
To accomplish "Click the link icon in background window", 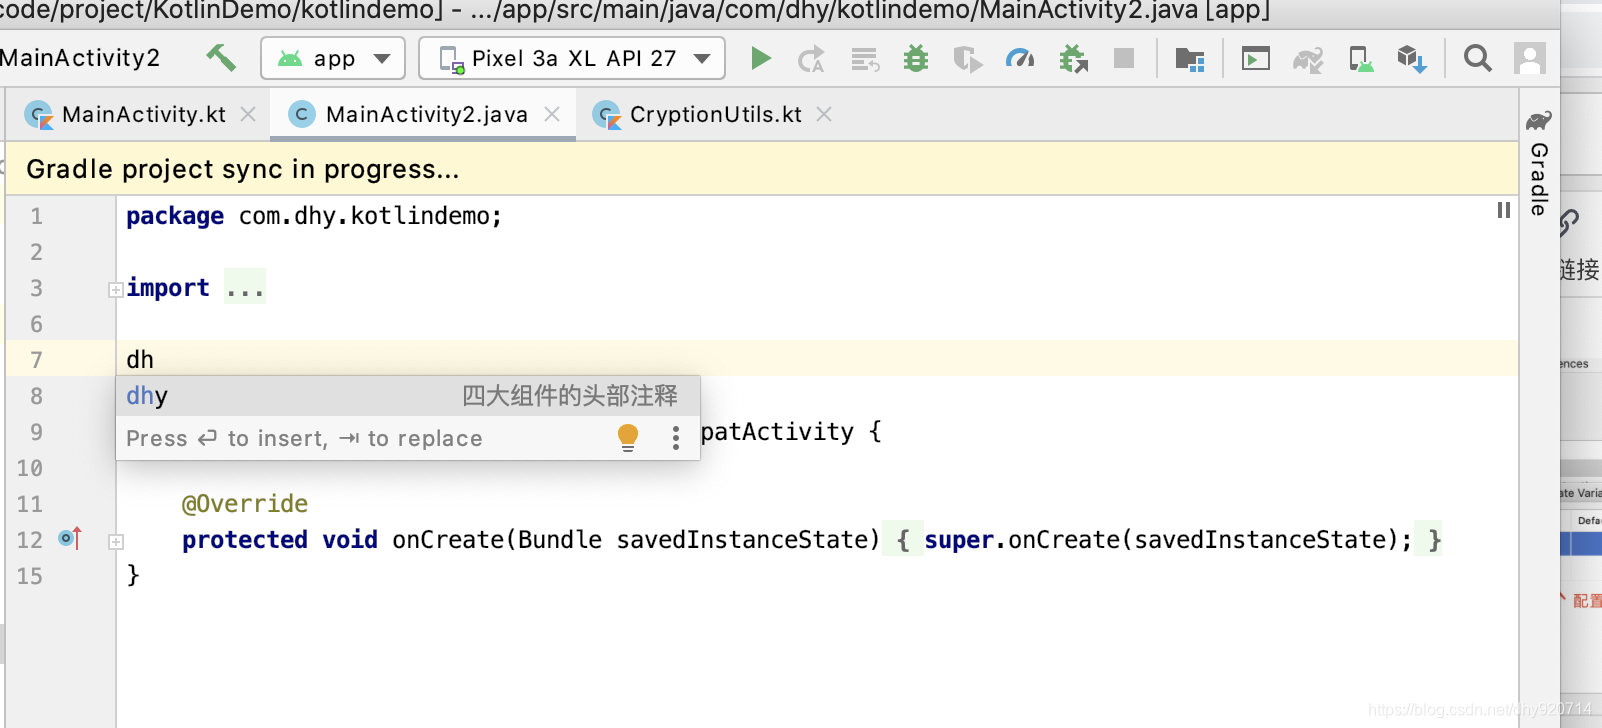I will click(x=1570, y=222).
